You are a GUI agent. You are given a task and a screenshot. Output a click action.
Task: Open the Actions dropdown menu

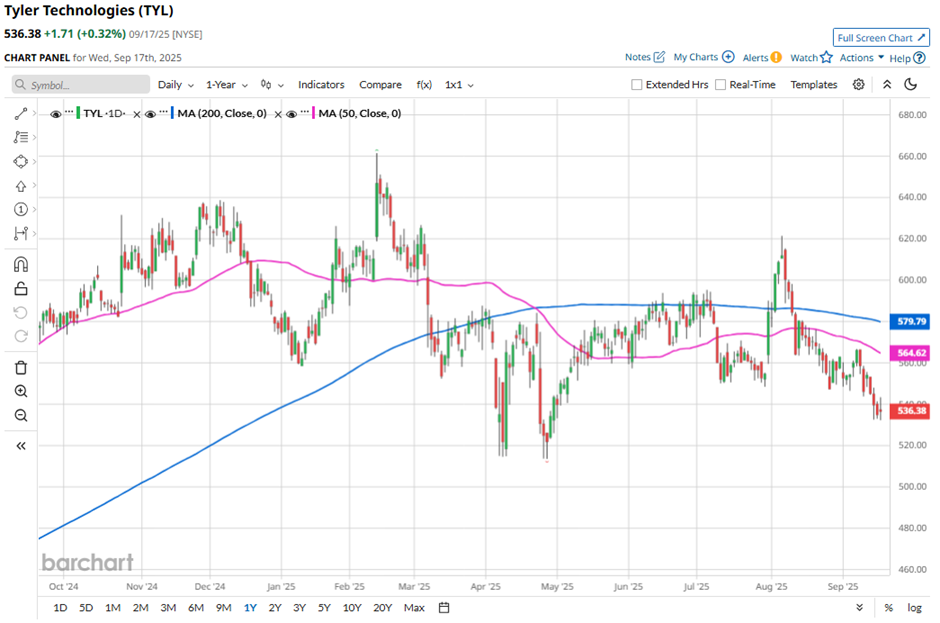point(861,58)
